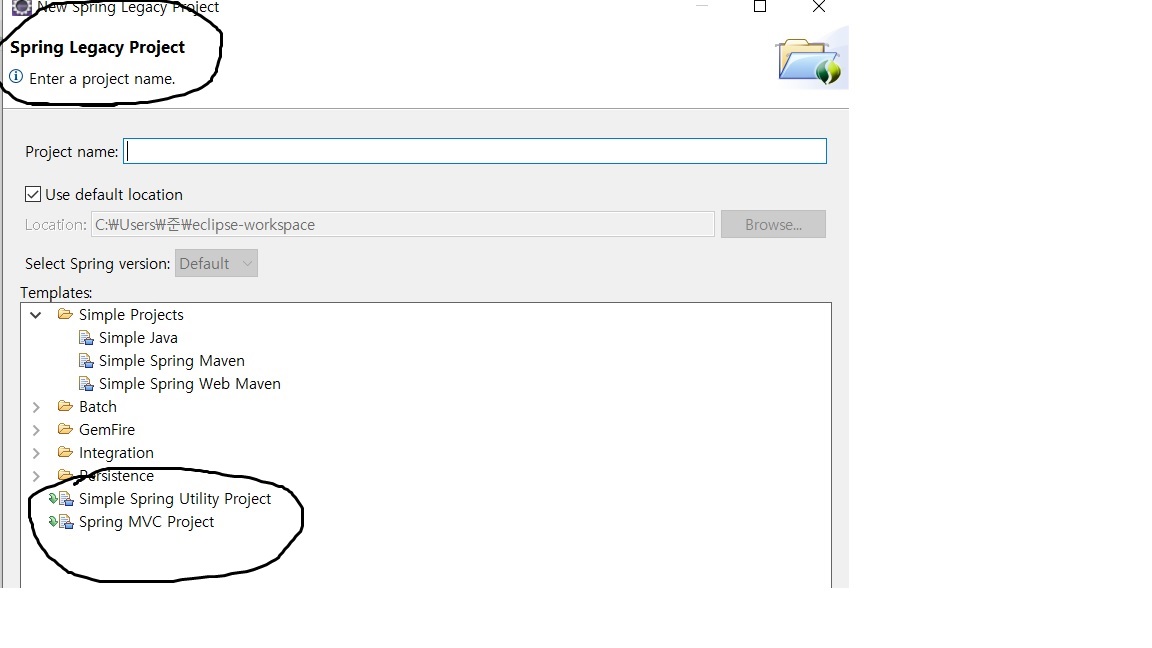This screenshot has height=648, width=1152.
Task: Click the Location path field
Action: pos(403,224)
